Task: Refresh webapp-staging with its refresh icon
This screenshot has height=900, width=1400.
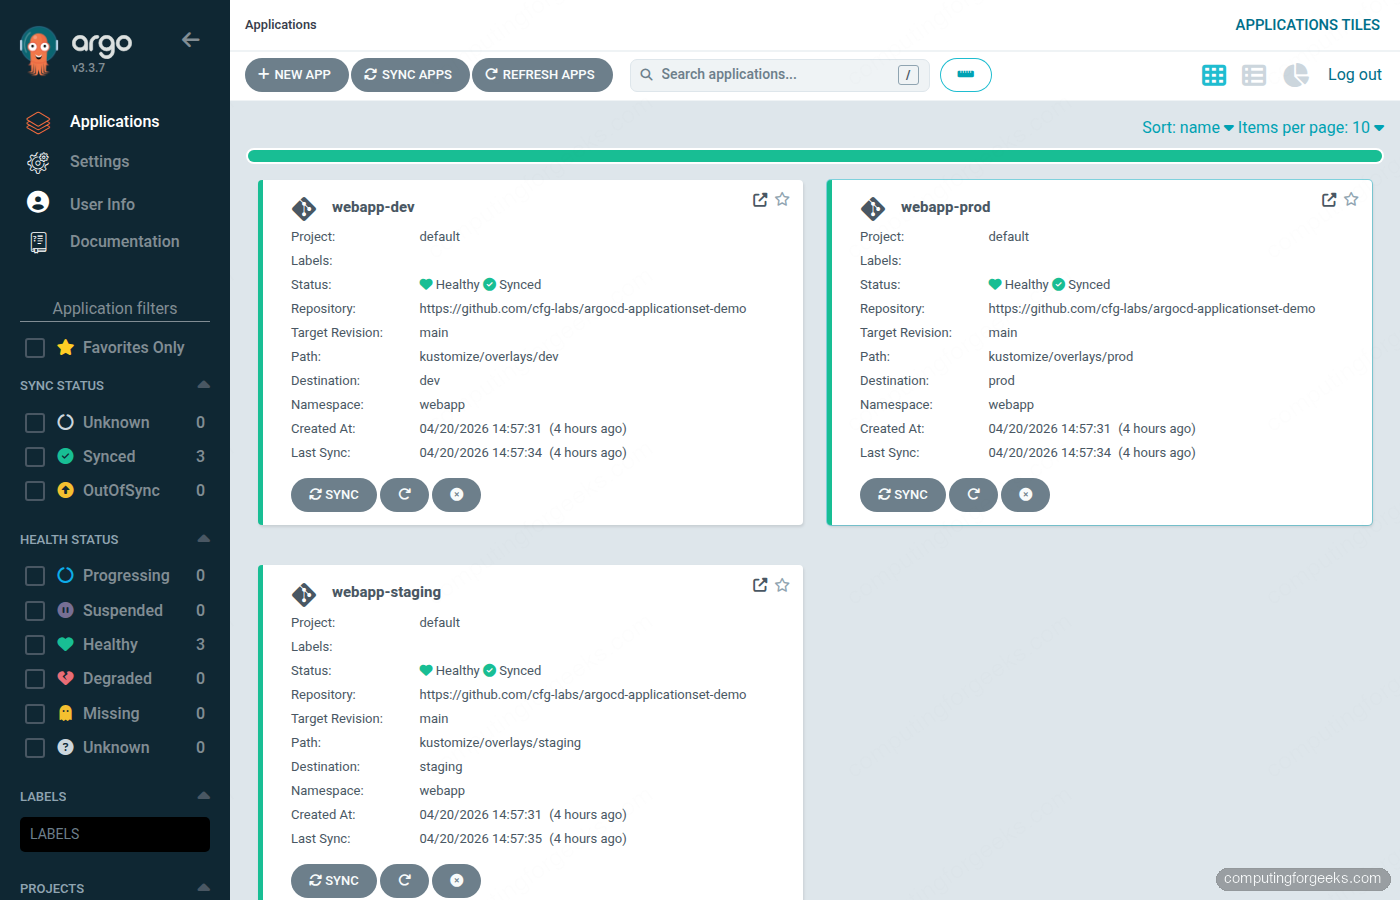Action: point(404,881)
